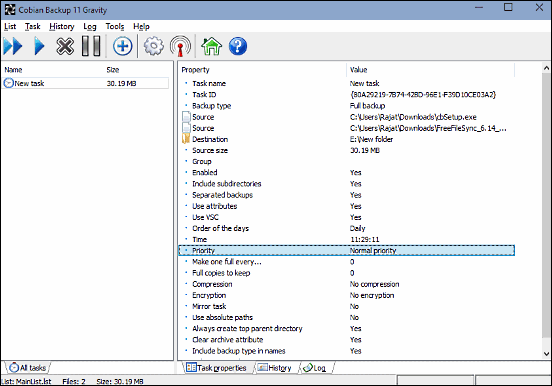Viewport: 552px width, 386px height.
Task: Click the Files: 2 status bar entry
Action: point(74,381)
